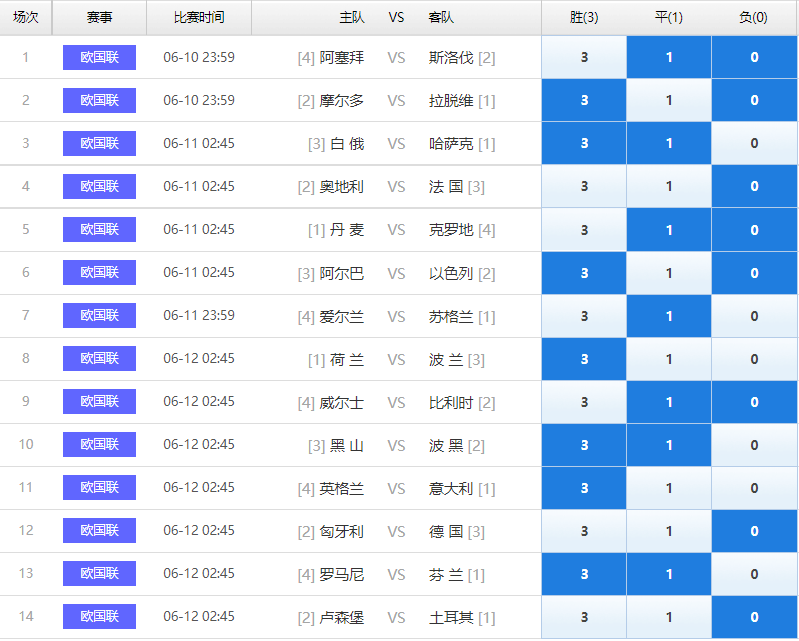The height and width of the screenshot is (641, 799).
Task: Select win (3) for 卢森堡 vs 土耳其
Action: pyautogui.click(x=584, y=617)
